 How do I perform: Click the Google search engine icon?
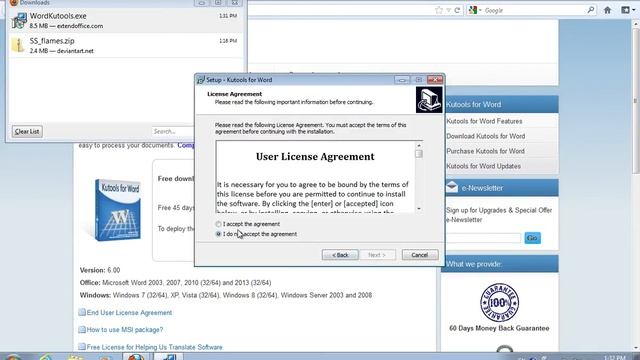473,10
